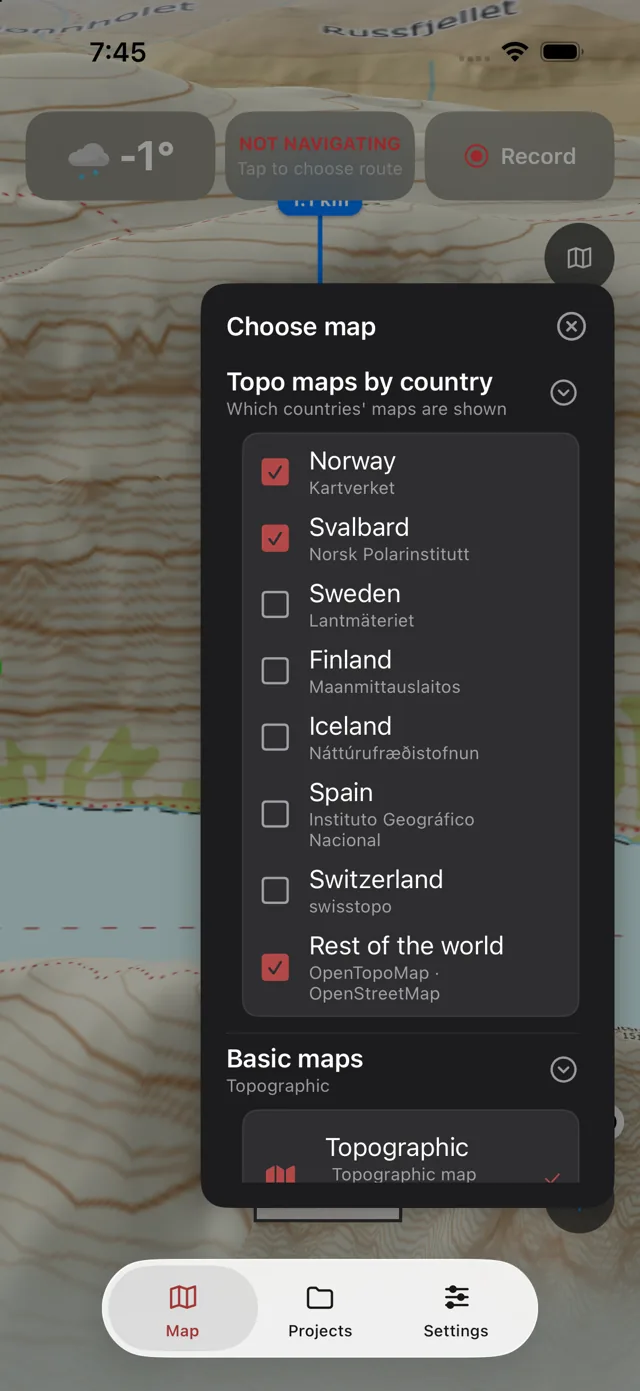The width and height of the screenshot is (640, 1391).
Task: Uncheck the Svalbard checkbox
Action: tap(275, 538)
